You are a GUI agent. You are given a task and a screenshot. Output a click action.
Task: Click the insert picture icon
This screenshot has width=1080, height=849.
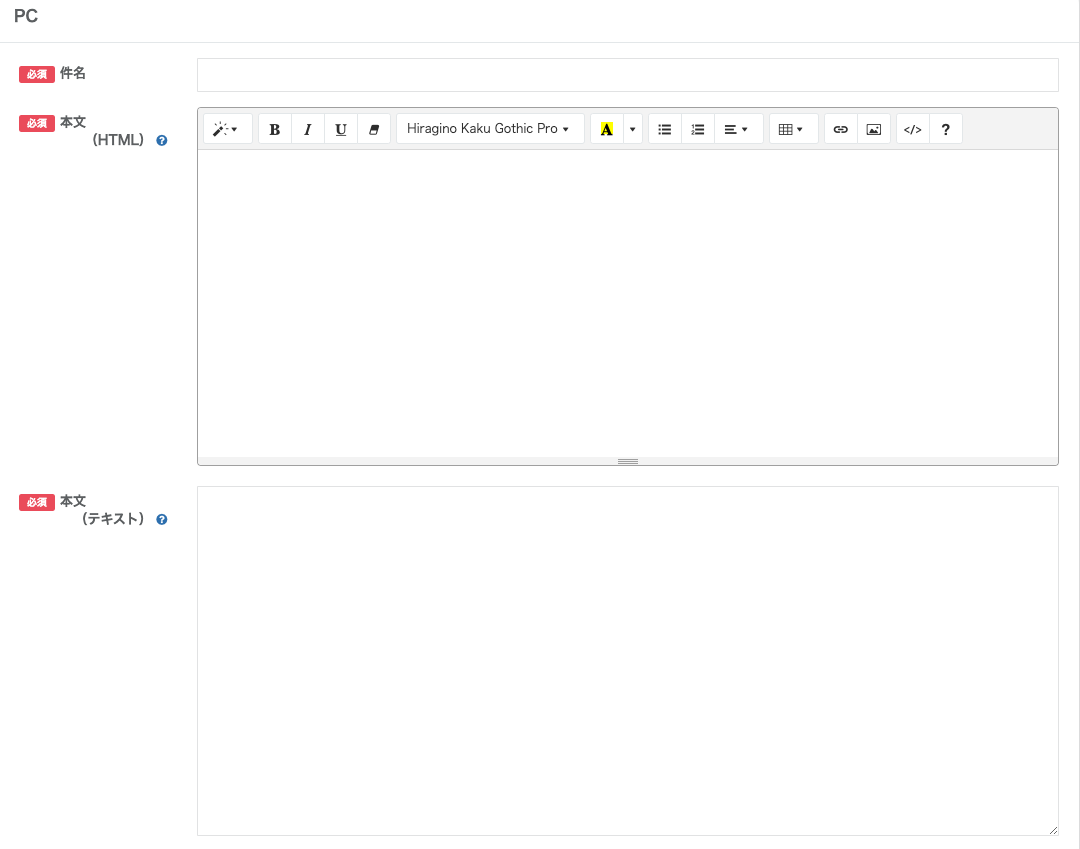[874, 129]
